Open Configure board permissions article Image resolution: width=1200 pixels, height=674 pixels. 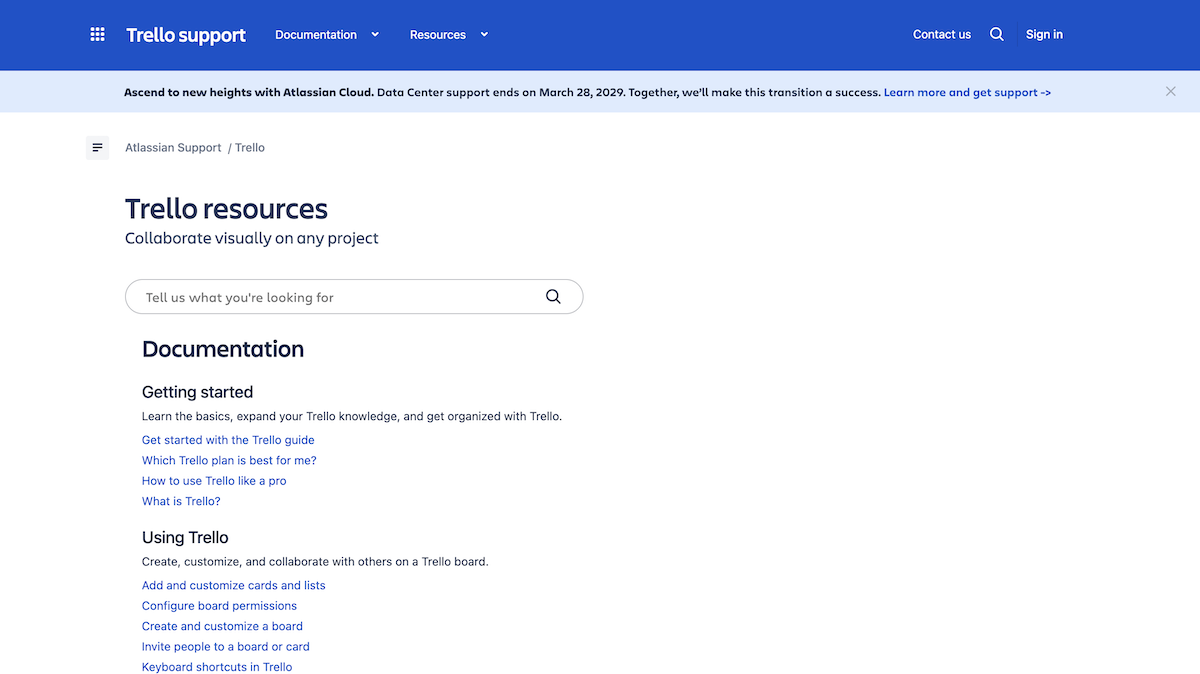[x=219, y=605]
